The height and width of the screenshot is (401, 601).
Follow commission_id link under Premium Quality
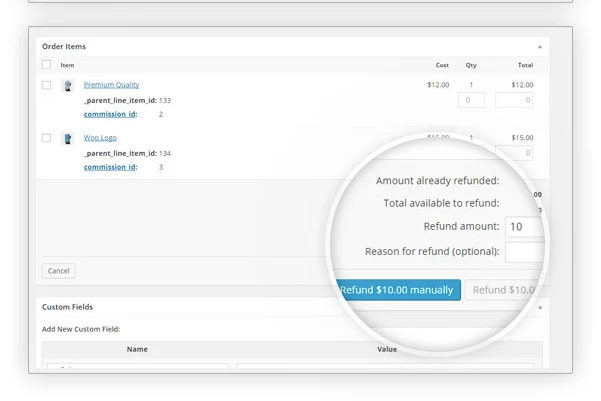(110, 114)
